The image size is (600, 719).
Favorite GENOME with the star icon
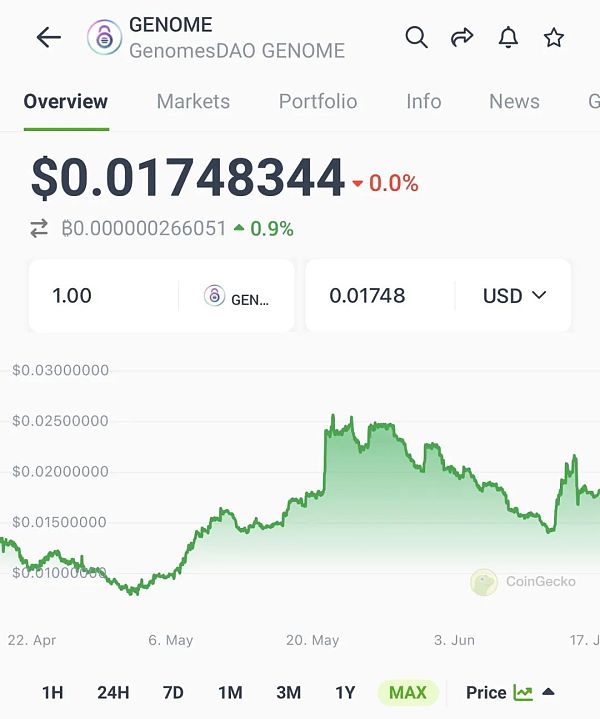554,38
